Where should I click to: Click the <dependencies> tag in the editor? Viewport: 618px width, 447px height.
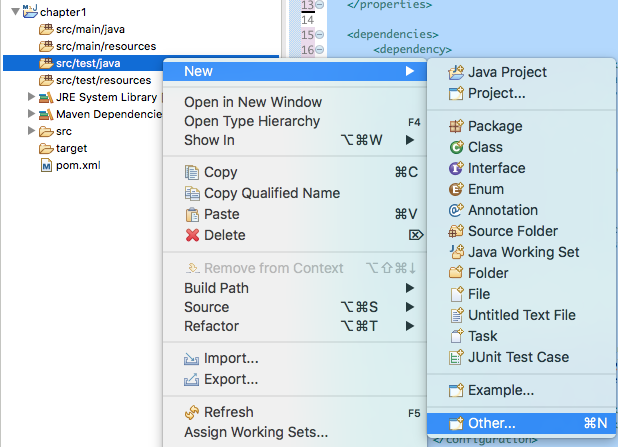tap(393, 34)
